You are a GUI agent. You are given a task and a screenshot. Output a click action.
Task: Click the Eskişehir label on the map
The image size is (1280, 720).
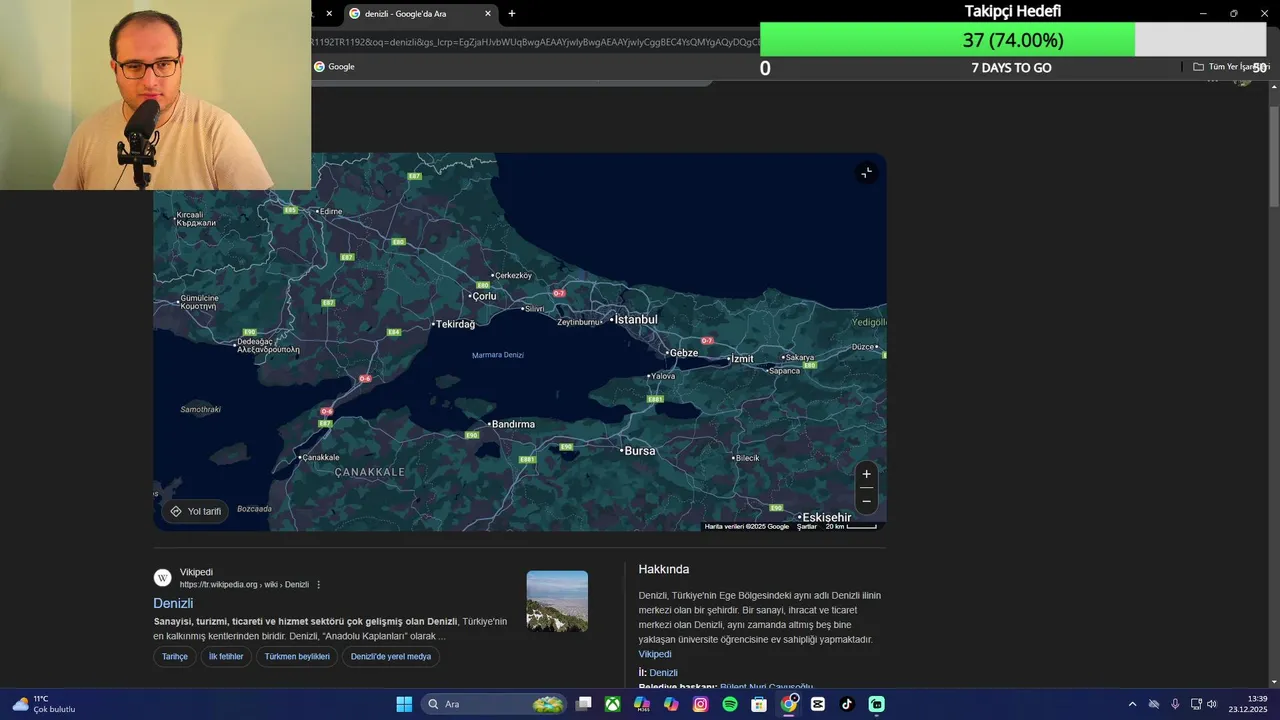coord(827,518)
